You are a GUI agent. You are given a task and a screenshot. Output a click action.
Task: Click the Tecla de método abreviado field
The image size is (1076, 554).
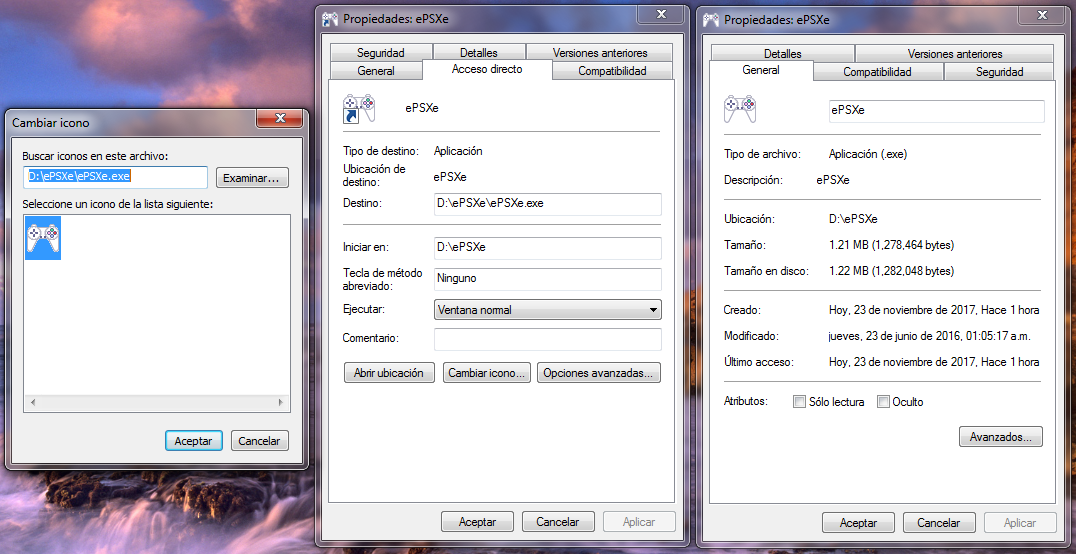(548, 279)
